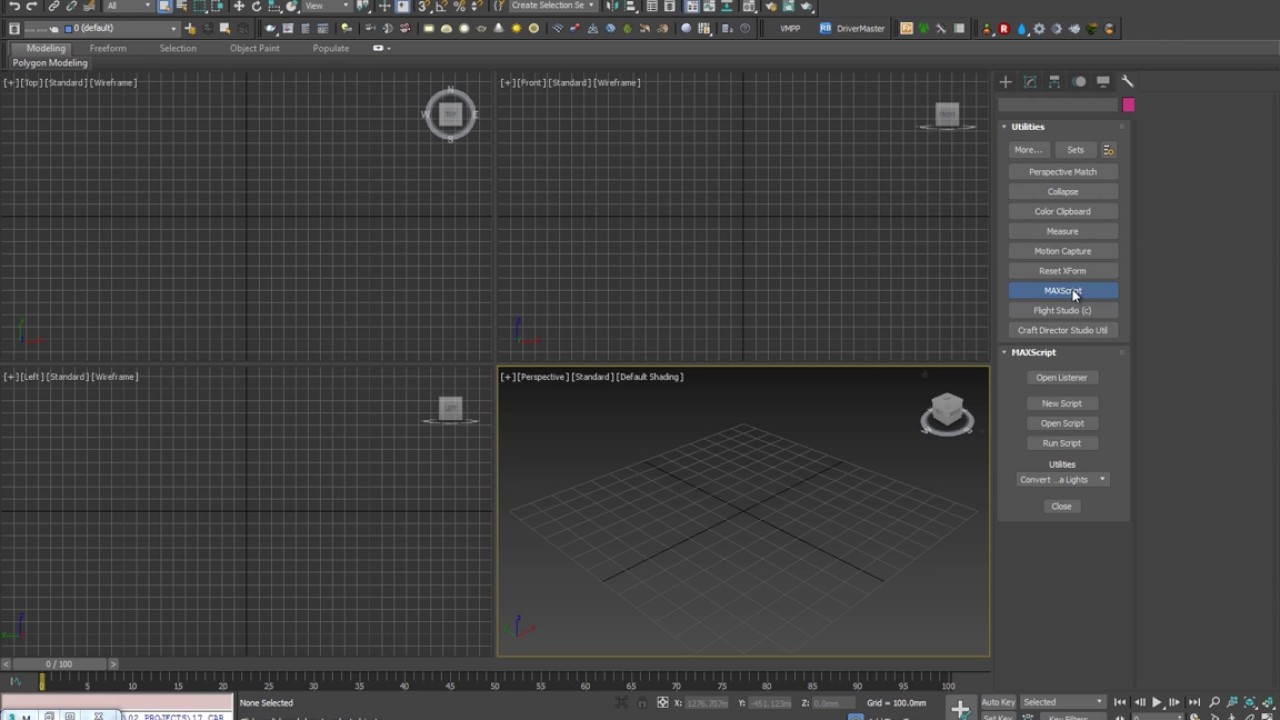Image resolution: width=1280 pixels, height=720 pixels.
Task: Select the Move tool (Select and Move)
Action: [x=238, y=6]
